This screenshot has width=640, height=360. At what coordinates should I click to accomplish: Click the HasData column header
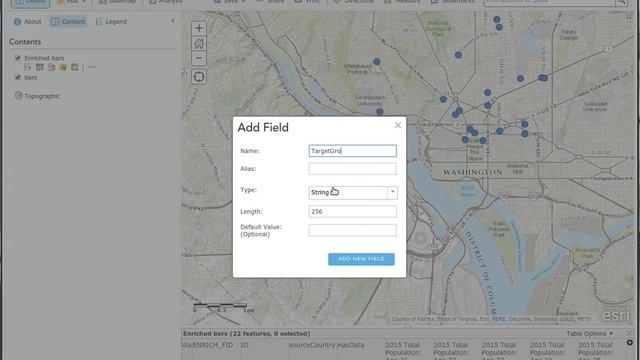(351, 345)
